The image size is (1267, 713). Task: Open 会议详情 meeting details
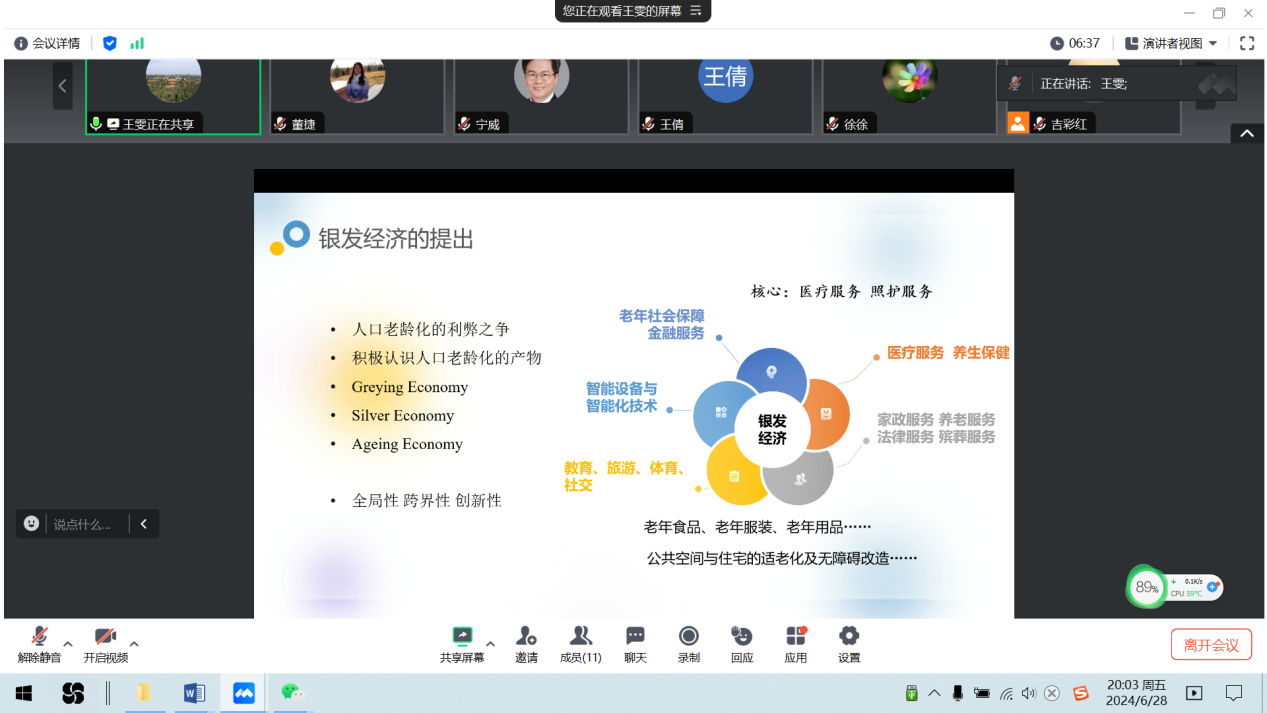pos(47,43)
